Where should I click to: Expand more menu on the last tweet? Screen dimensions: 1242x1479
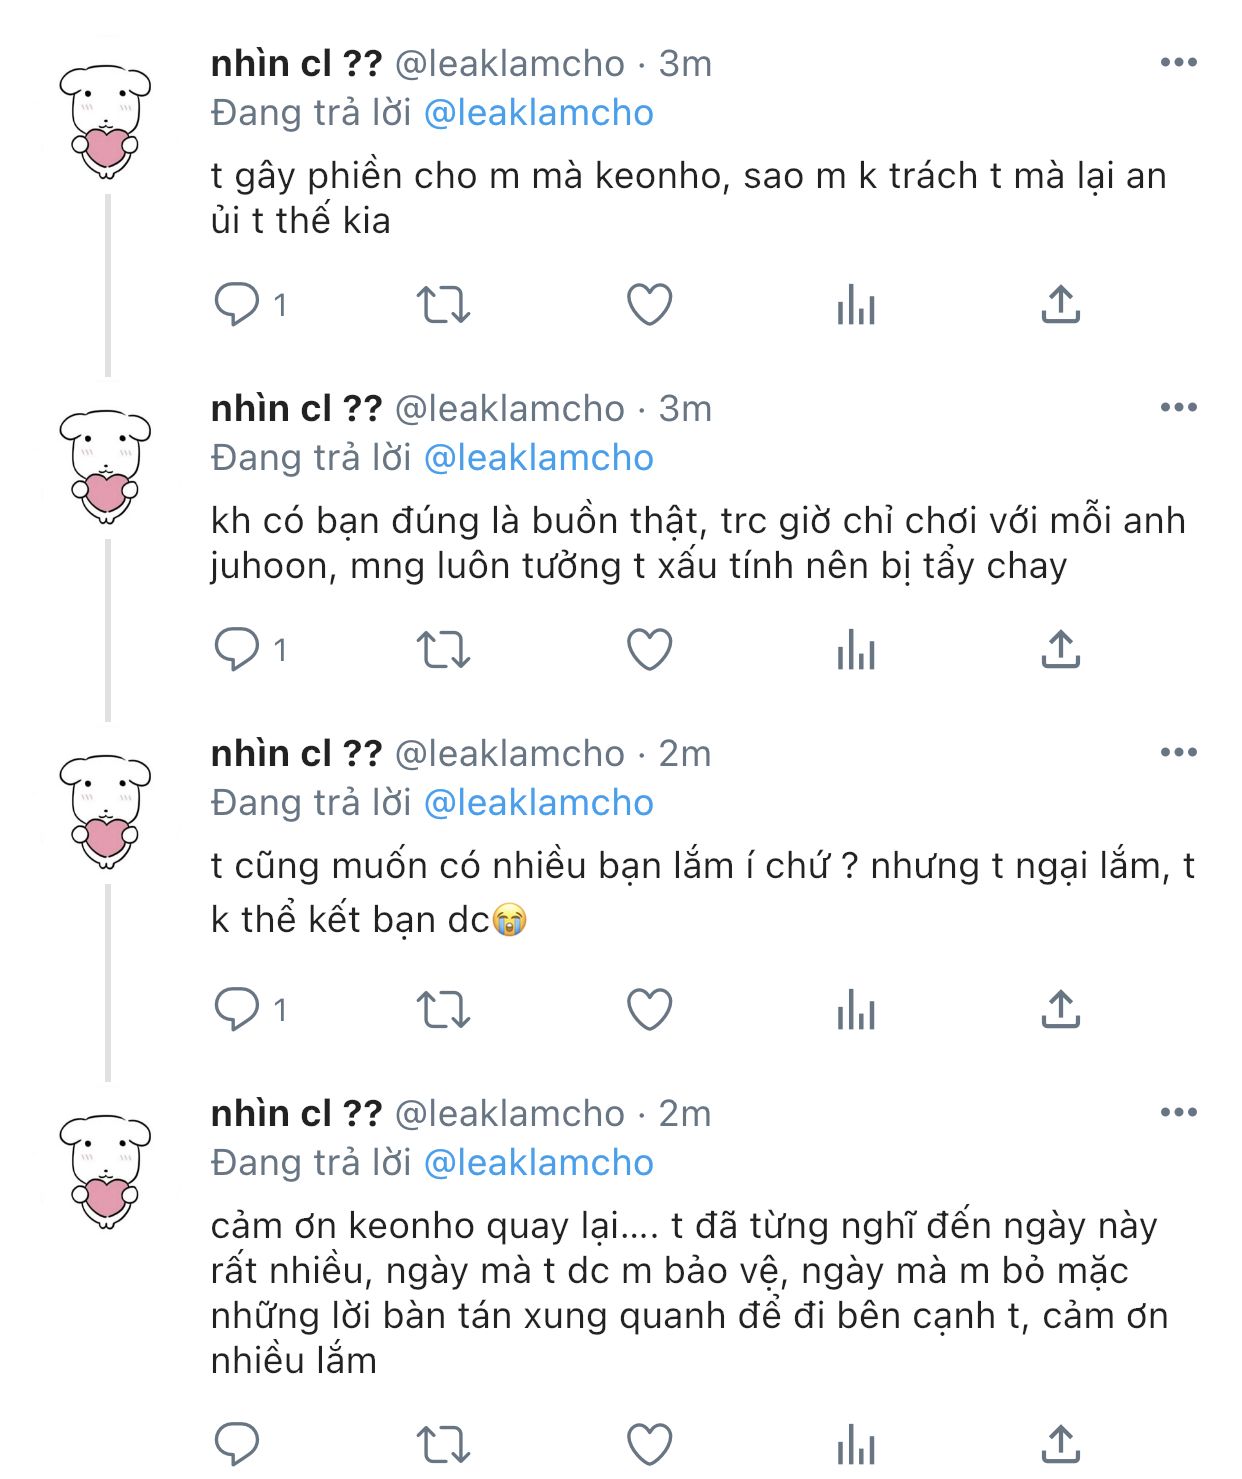click(x=1179, y=1112)
